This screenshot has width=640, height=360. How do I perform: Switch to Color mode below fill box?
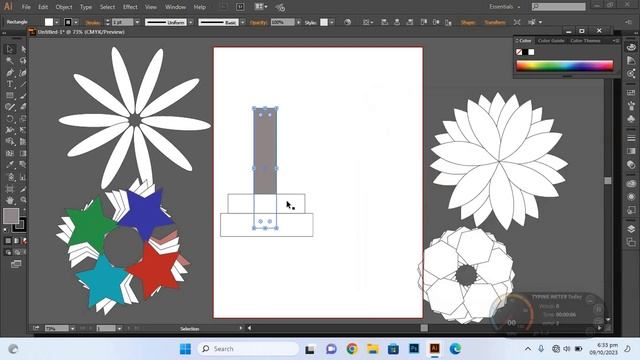tap(8, 241)
